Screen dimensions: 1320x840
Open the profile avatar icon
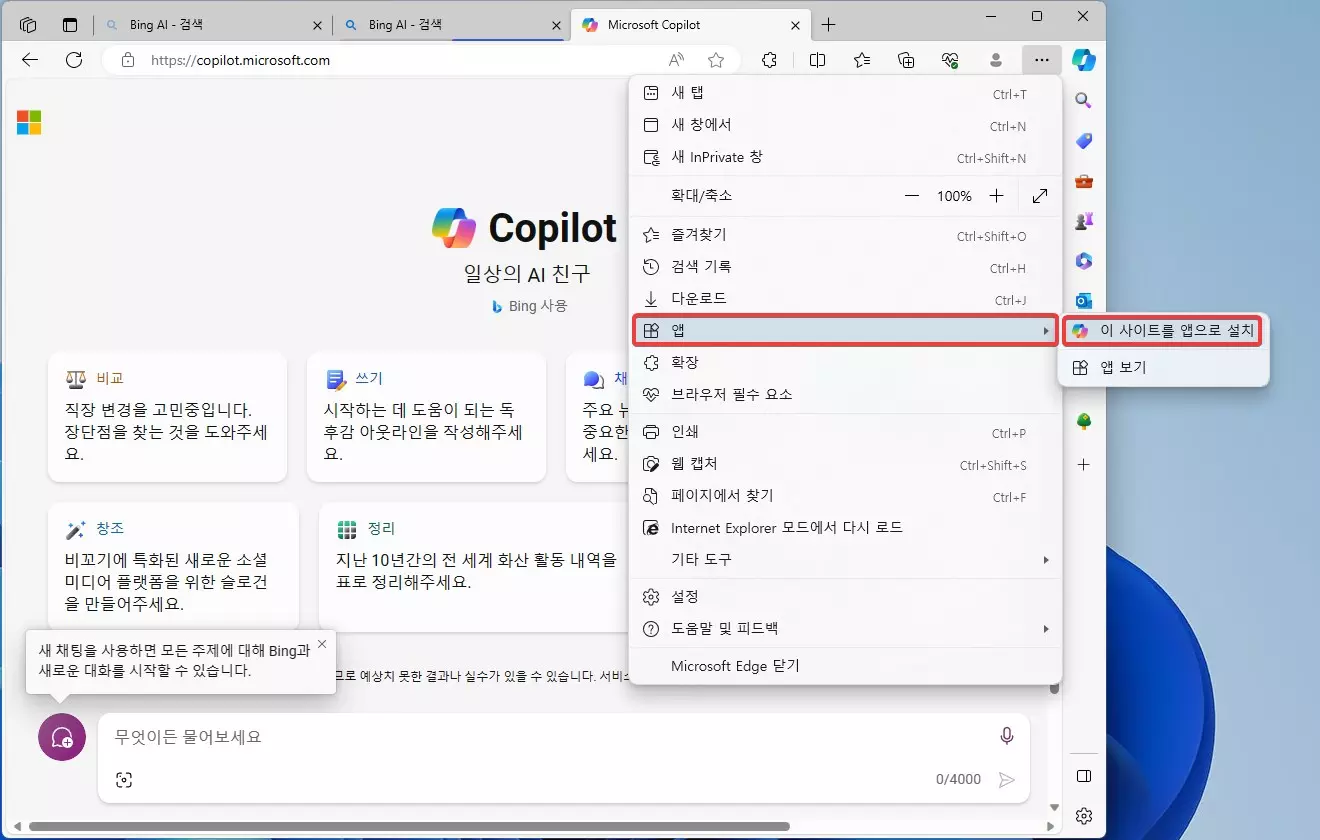click(x=995, y=60)
